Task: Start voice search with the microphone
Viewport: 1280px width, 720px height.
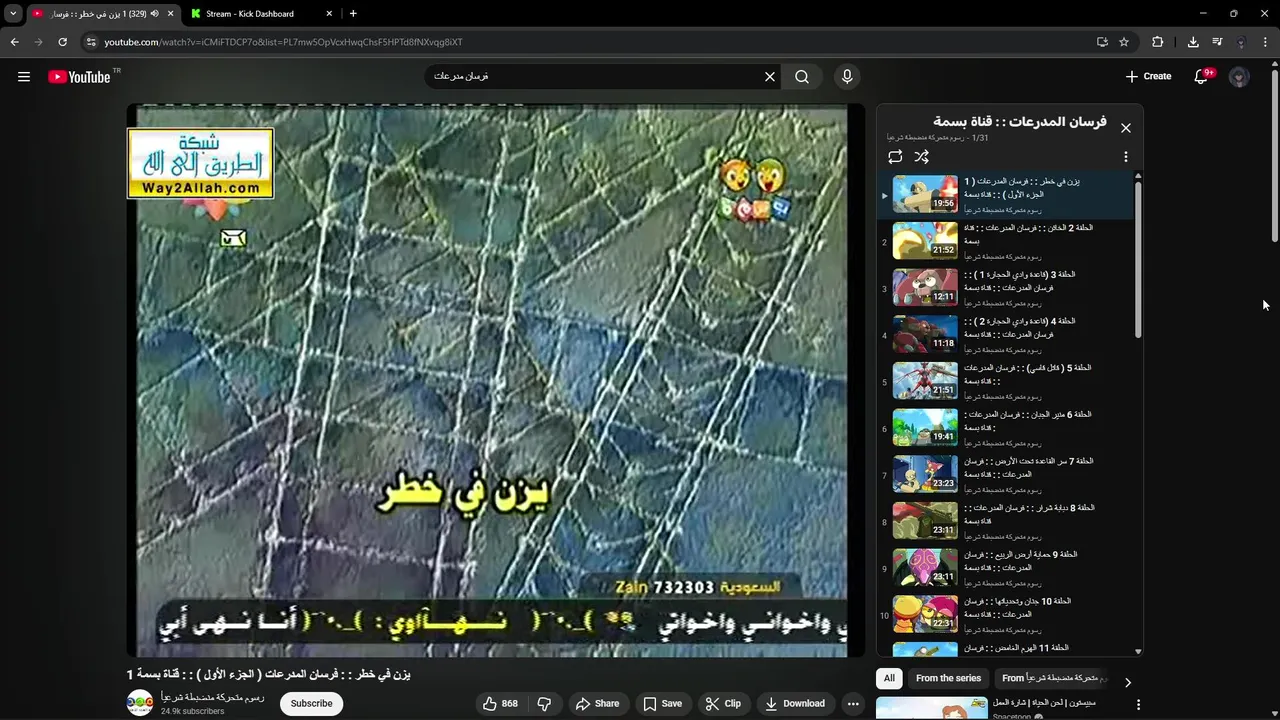Action: 847,76
